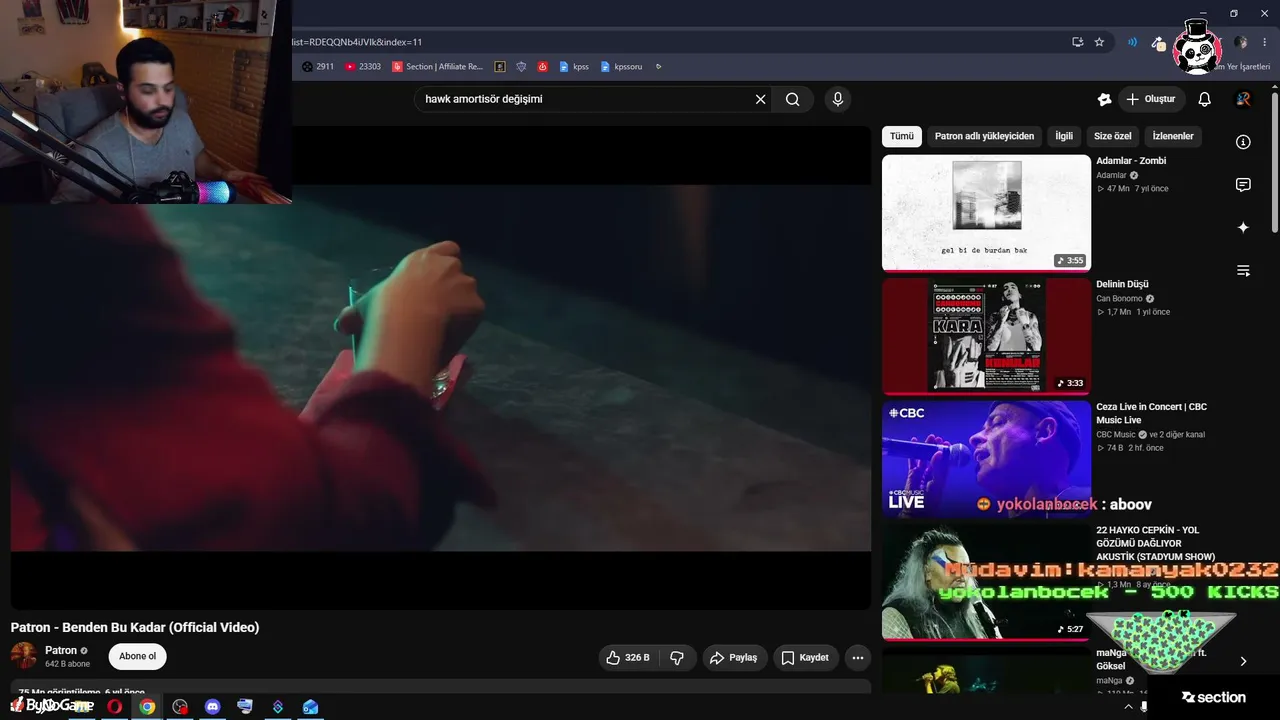The image size is (1280, 720).
Task: Bookmark this page with the star icon
Action: coord(1099,42)
